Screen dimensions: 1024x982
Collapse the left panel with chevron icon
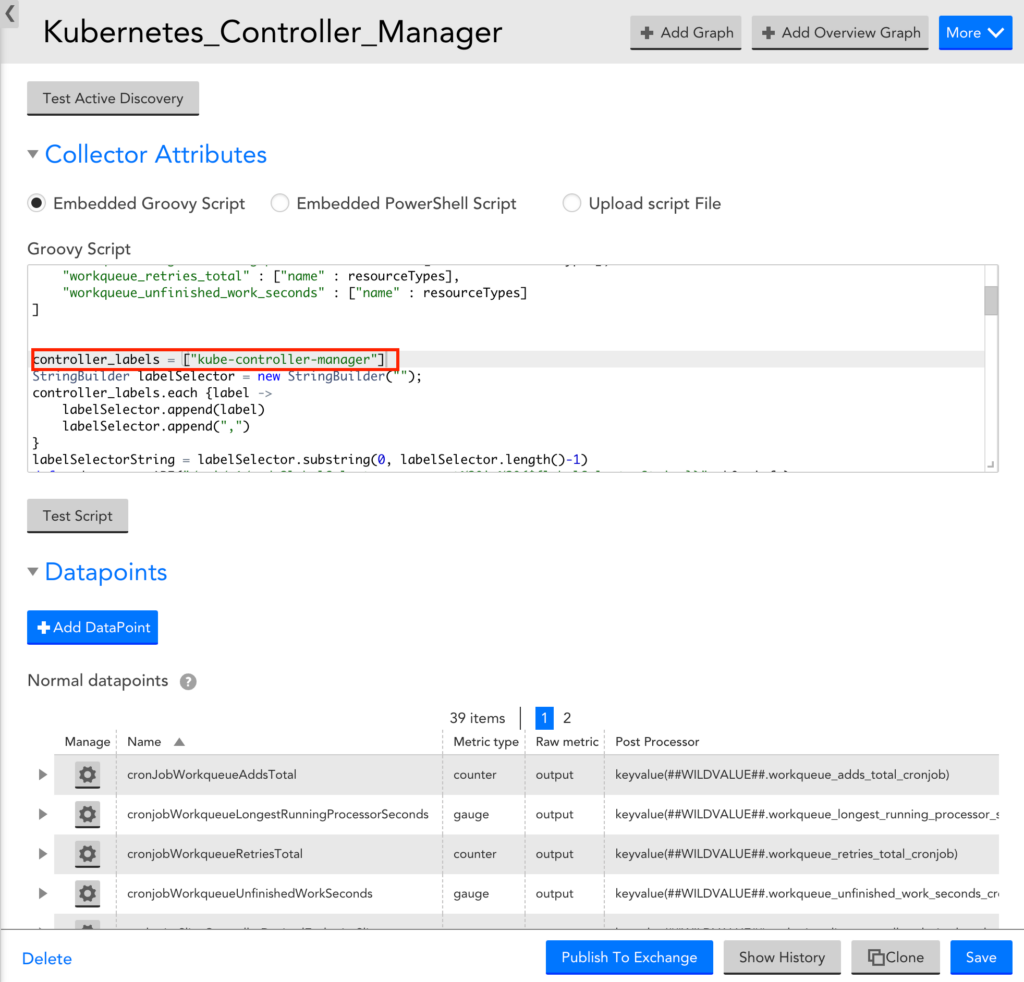coord(10,14)
